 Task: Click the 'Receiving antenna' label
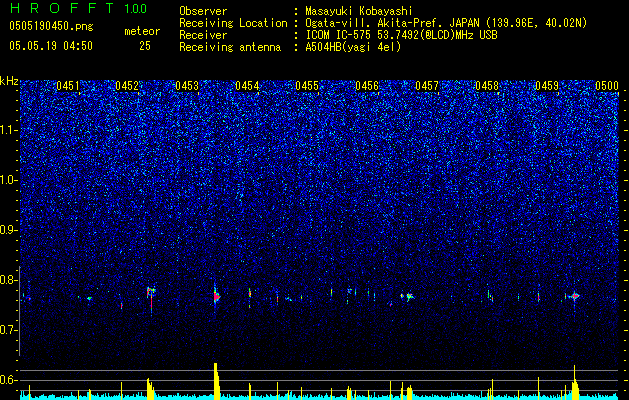click(230, 47)
